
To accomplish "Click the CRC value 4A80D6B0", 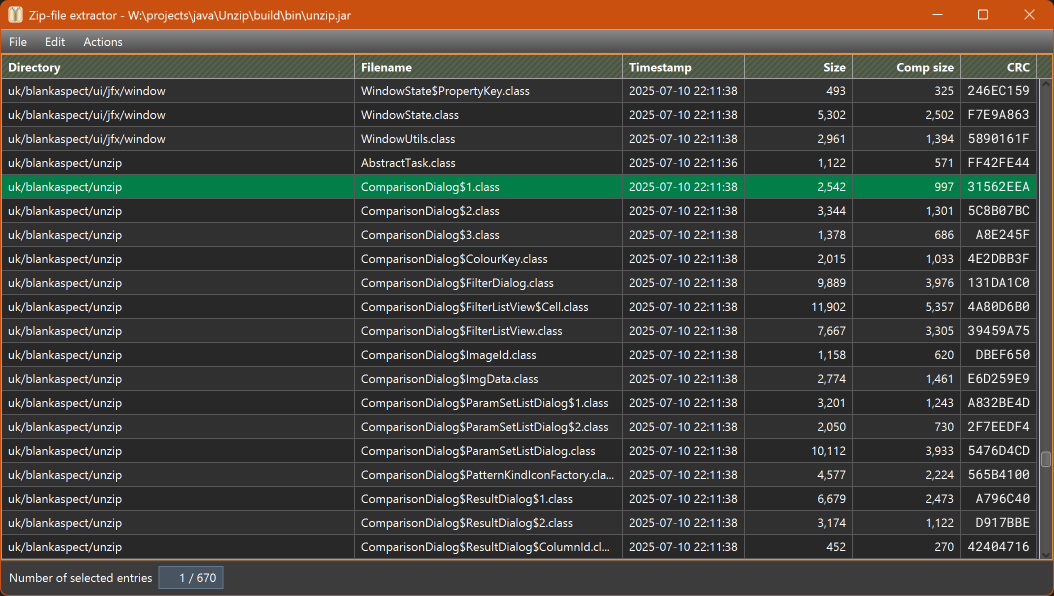I will tap(998, 307).
